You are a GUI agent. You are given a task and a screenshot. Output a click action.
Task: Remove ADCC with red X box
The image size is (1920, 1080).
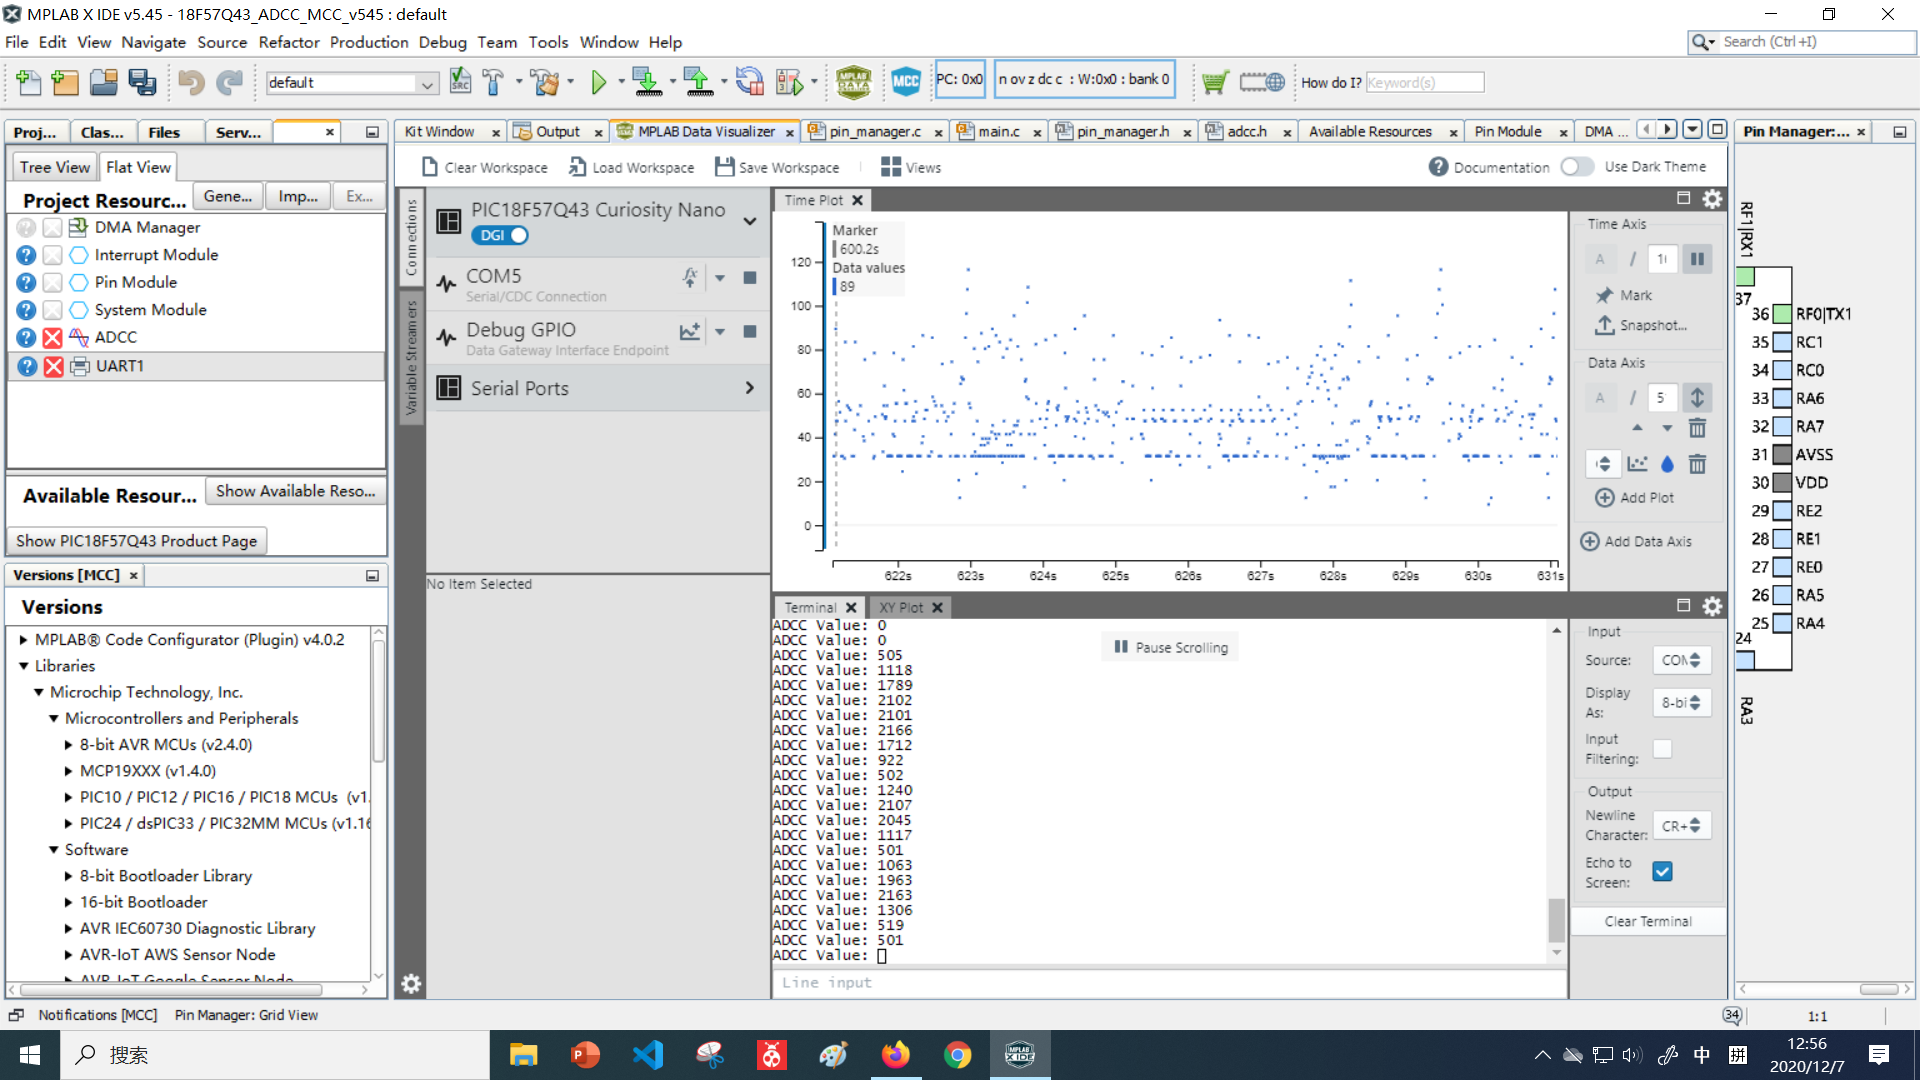tap(53, 338)
